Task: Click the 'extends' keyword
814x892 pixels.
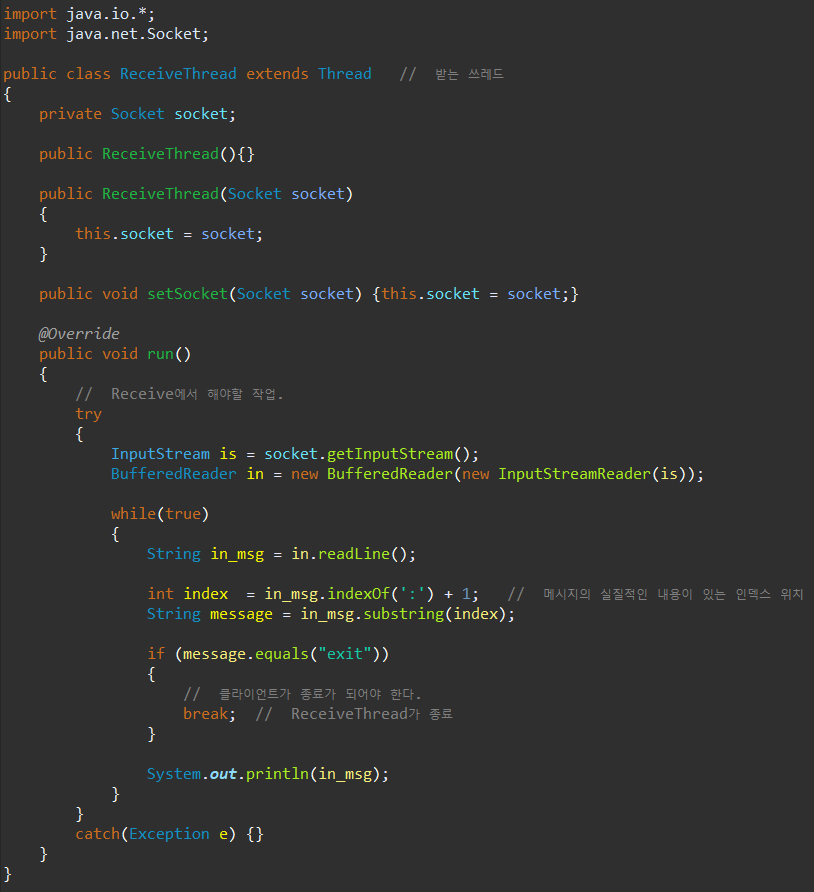Action: point(277,74)
